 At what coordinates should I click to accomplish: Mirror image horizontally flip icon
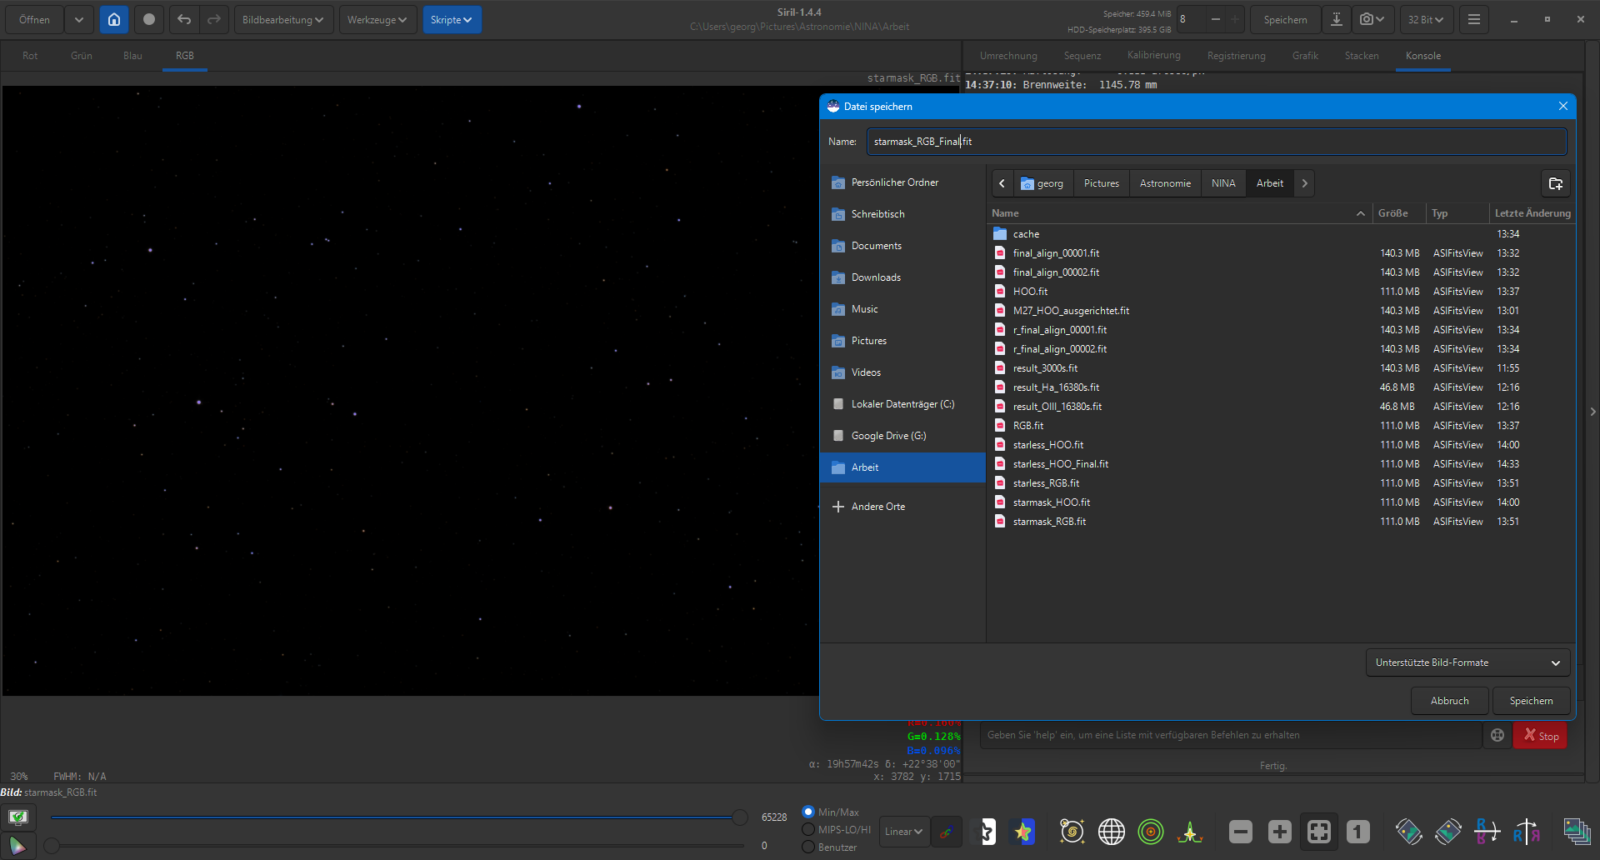1526,832
